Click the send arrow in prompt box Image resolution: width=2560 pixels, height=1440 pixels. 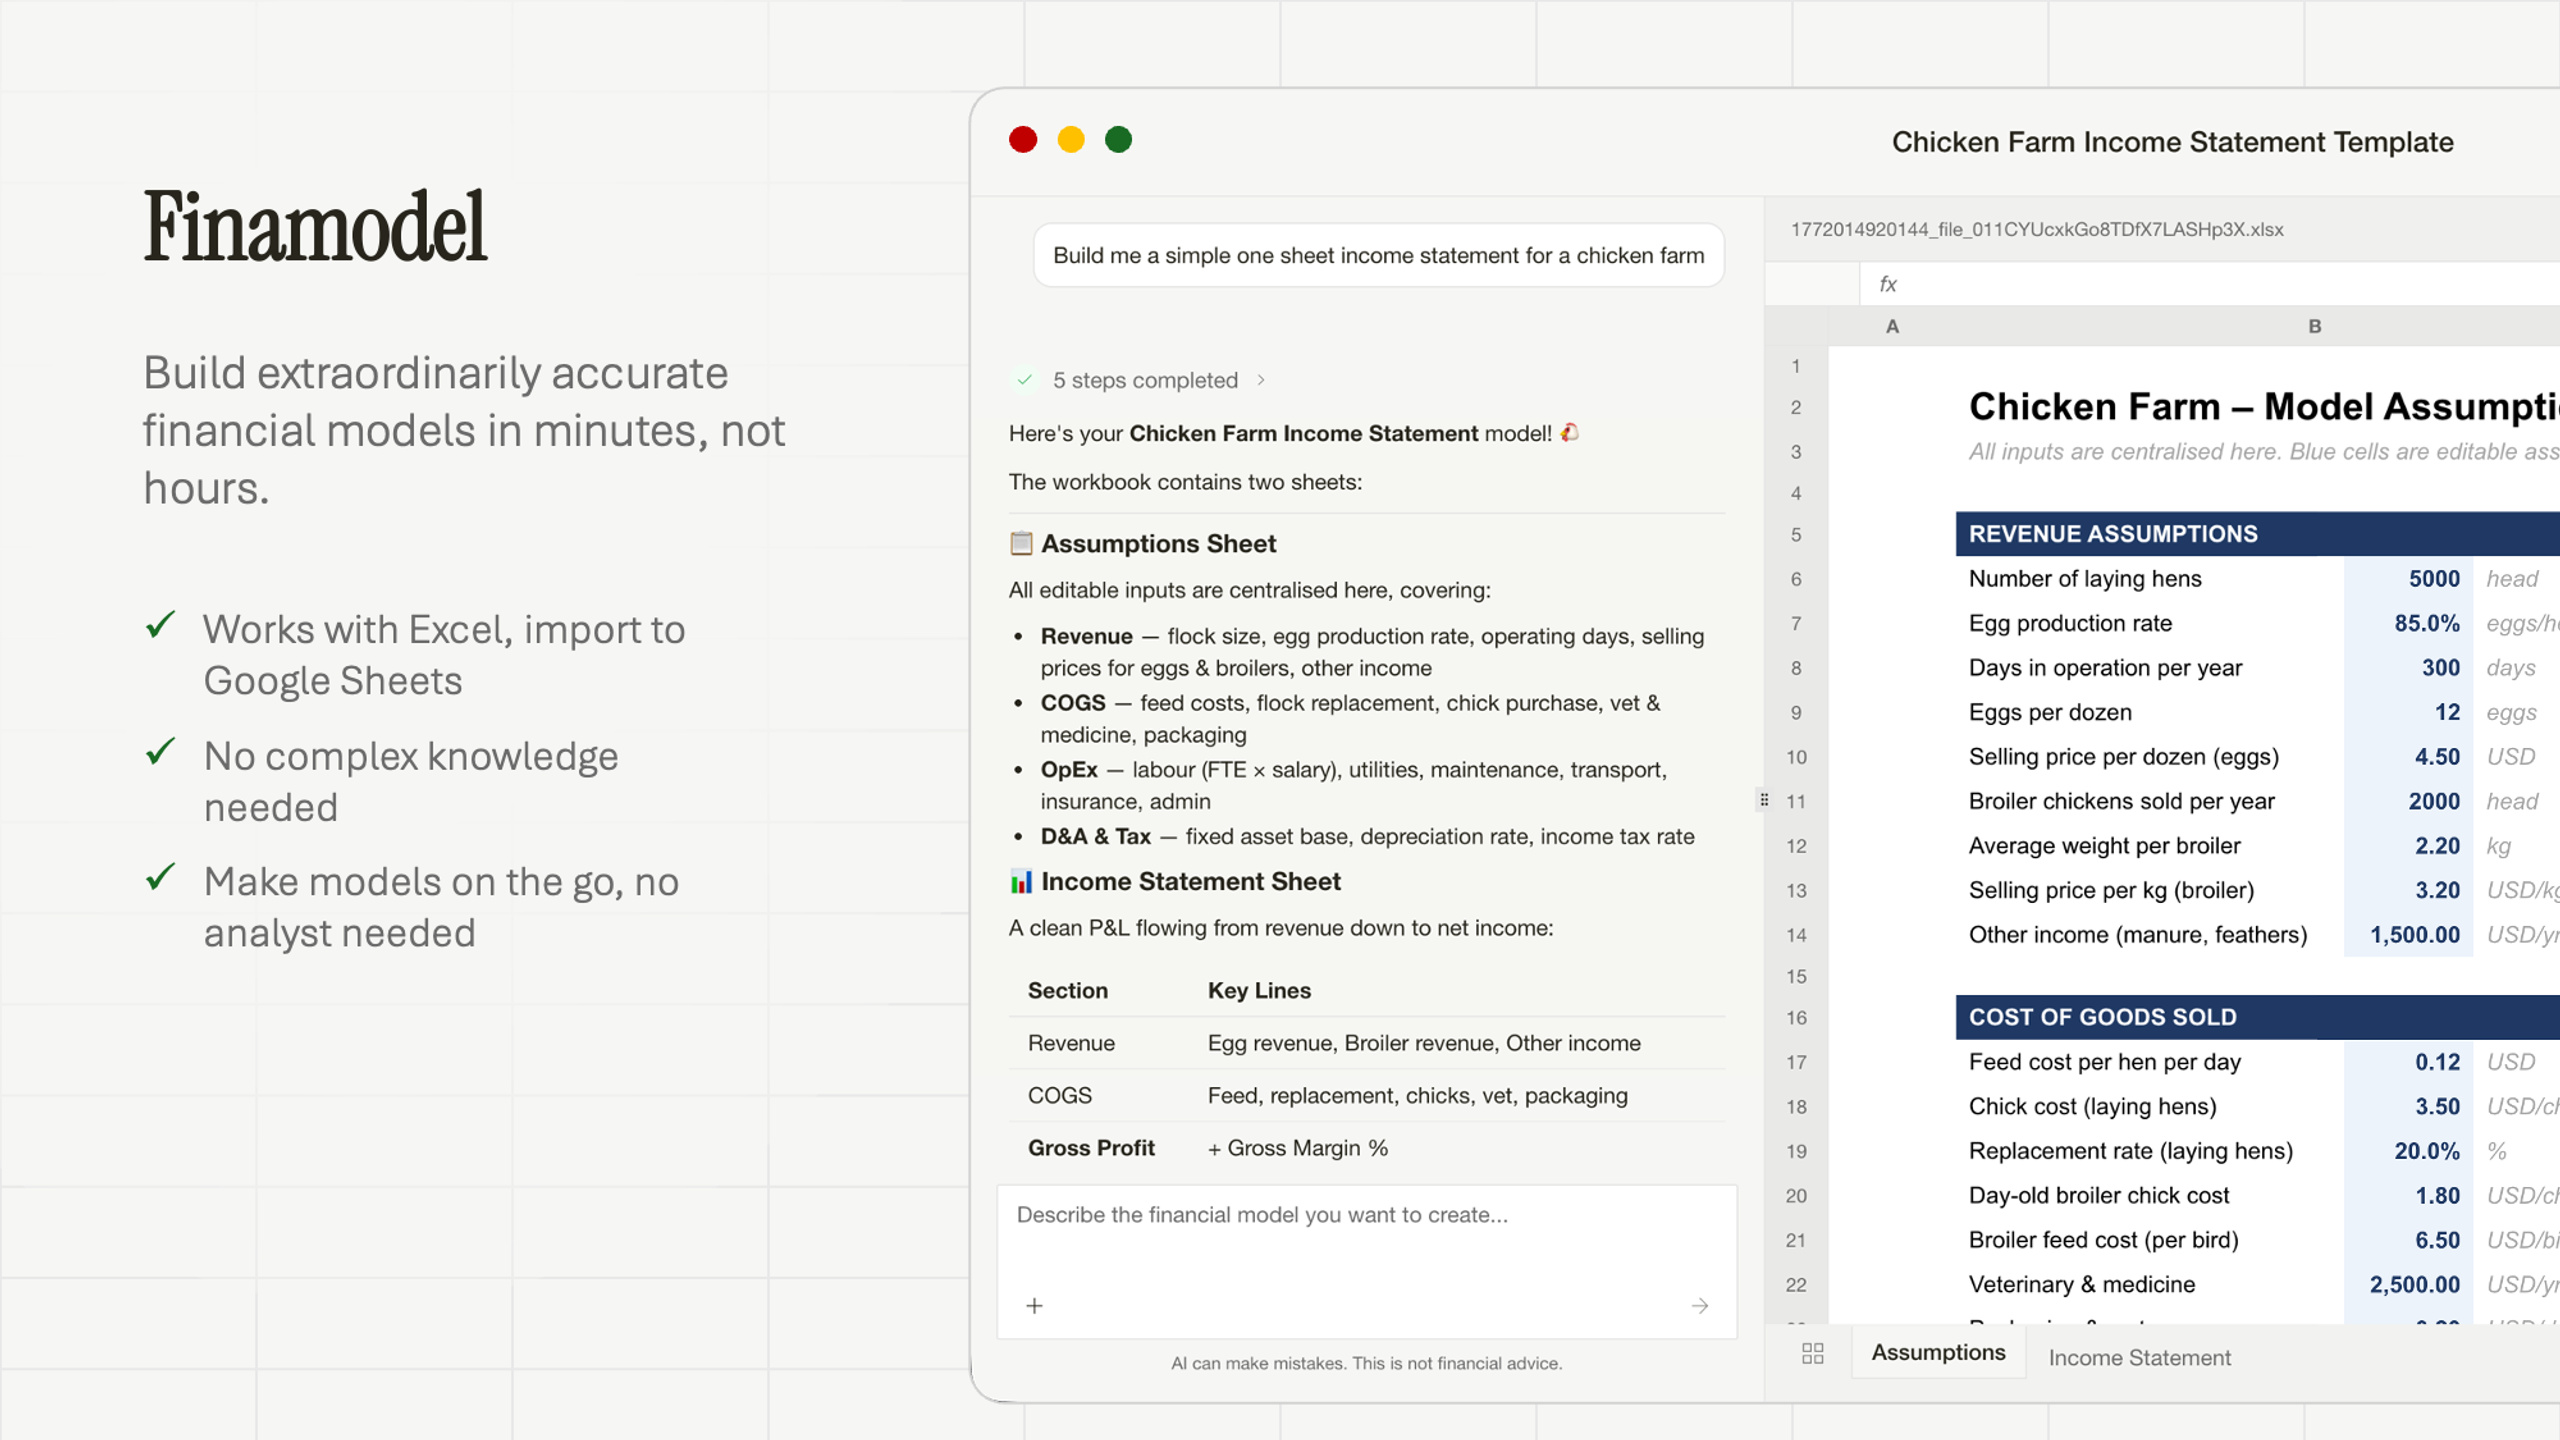[1700, 1305]
